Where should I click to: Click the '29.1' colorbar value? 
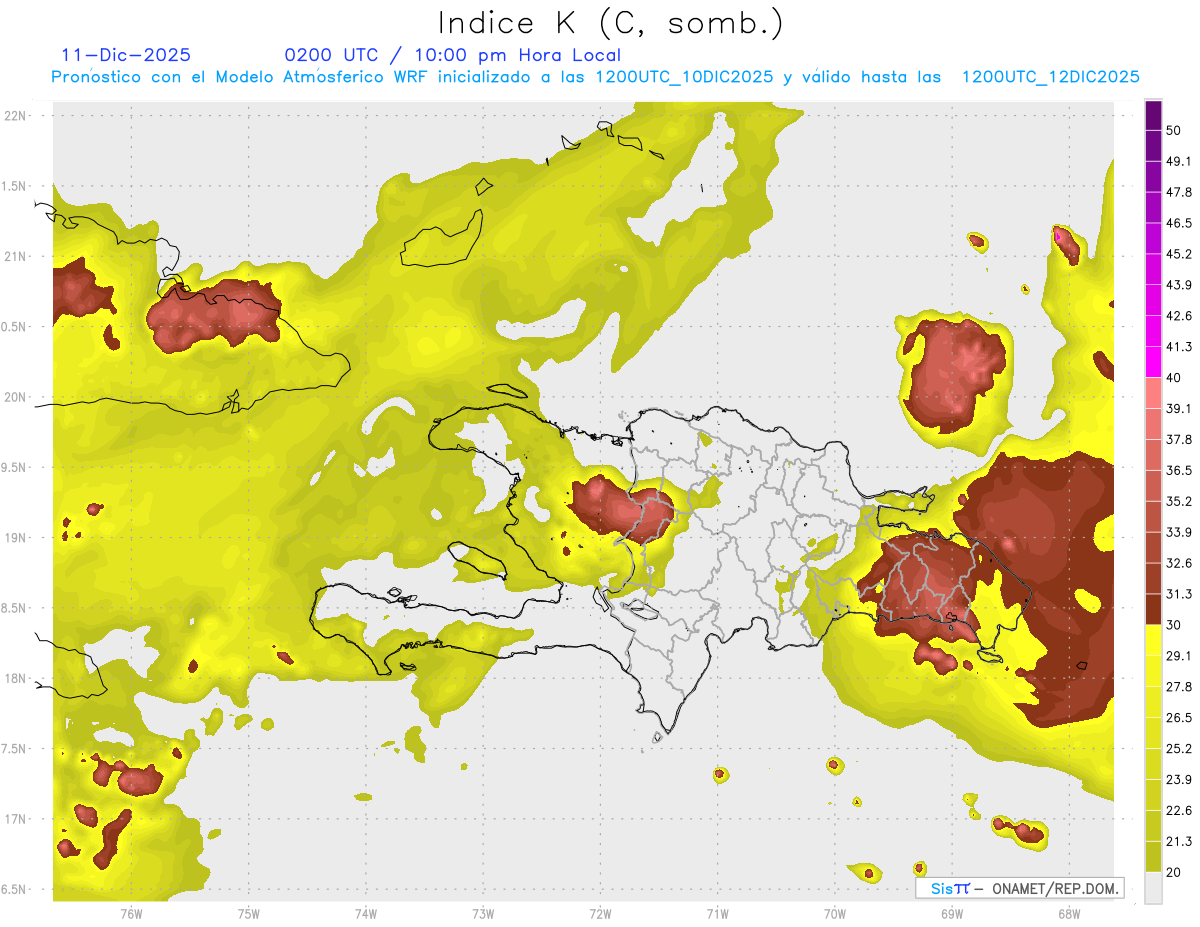pos(1179,656)
